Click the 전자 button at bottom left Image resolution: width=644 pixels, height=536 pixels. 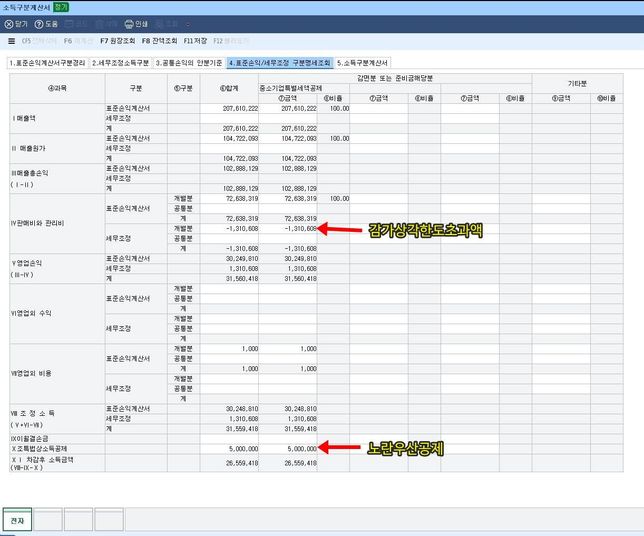pos(16,520)
